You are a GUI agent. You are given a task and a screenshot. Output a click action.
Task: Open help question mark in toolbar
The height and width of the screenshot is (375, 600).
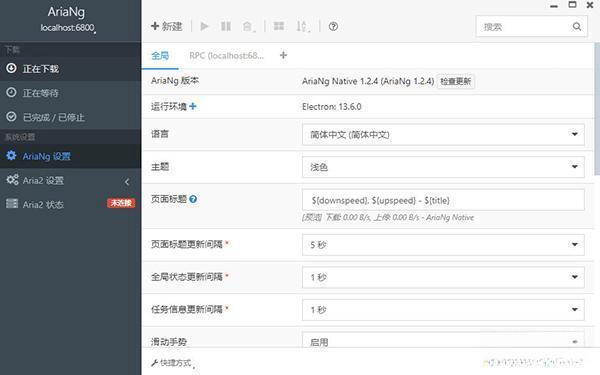333,26
